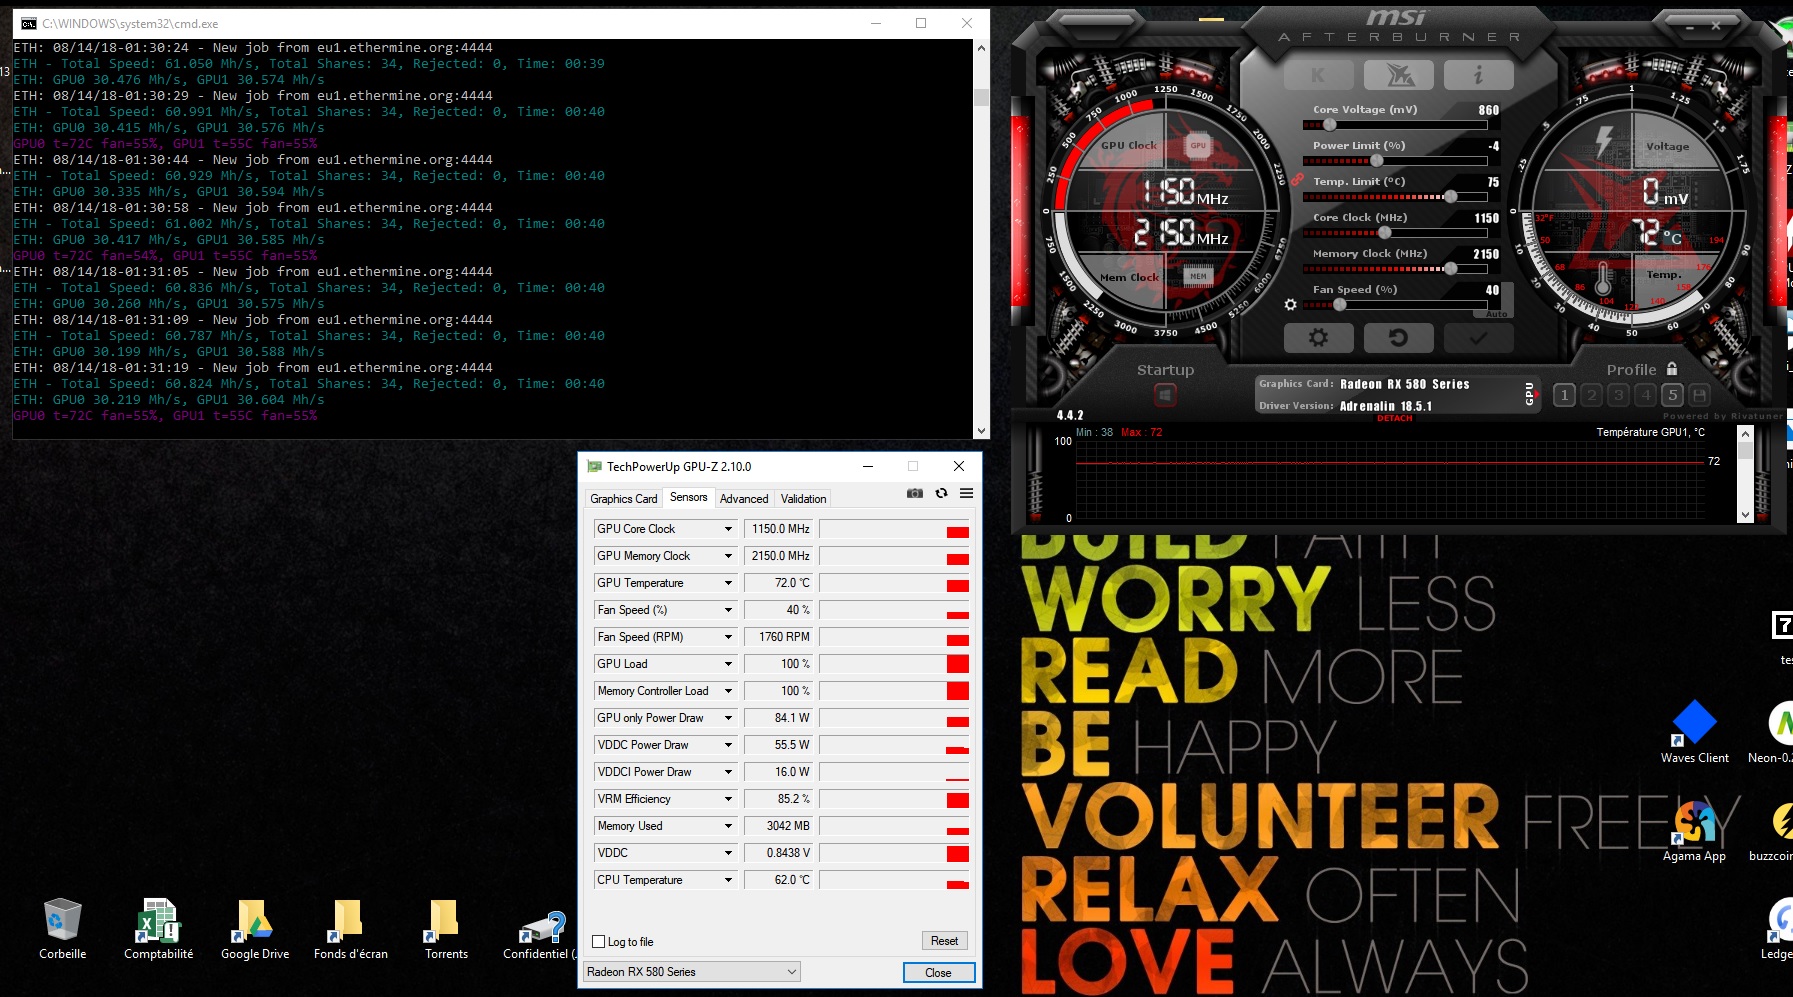Open the GPU-Z hamburger menu
This screenshot has height=997, width=1793.
(x=966, y=493)
